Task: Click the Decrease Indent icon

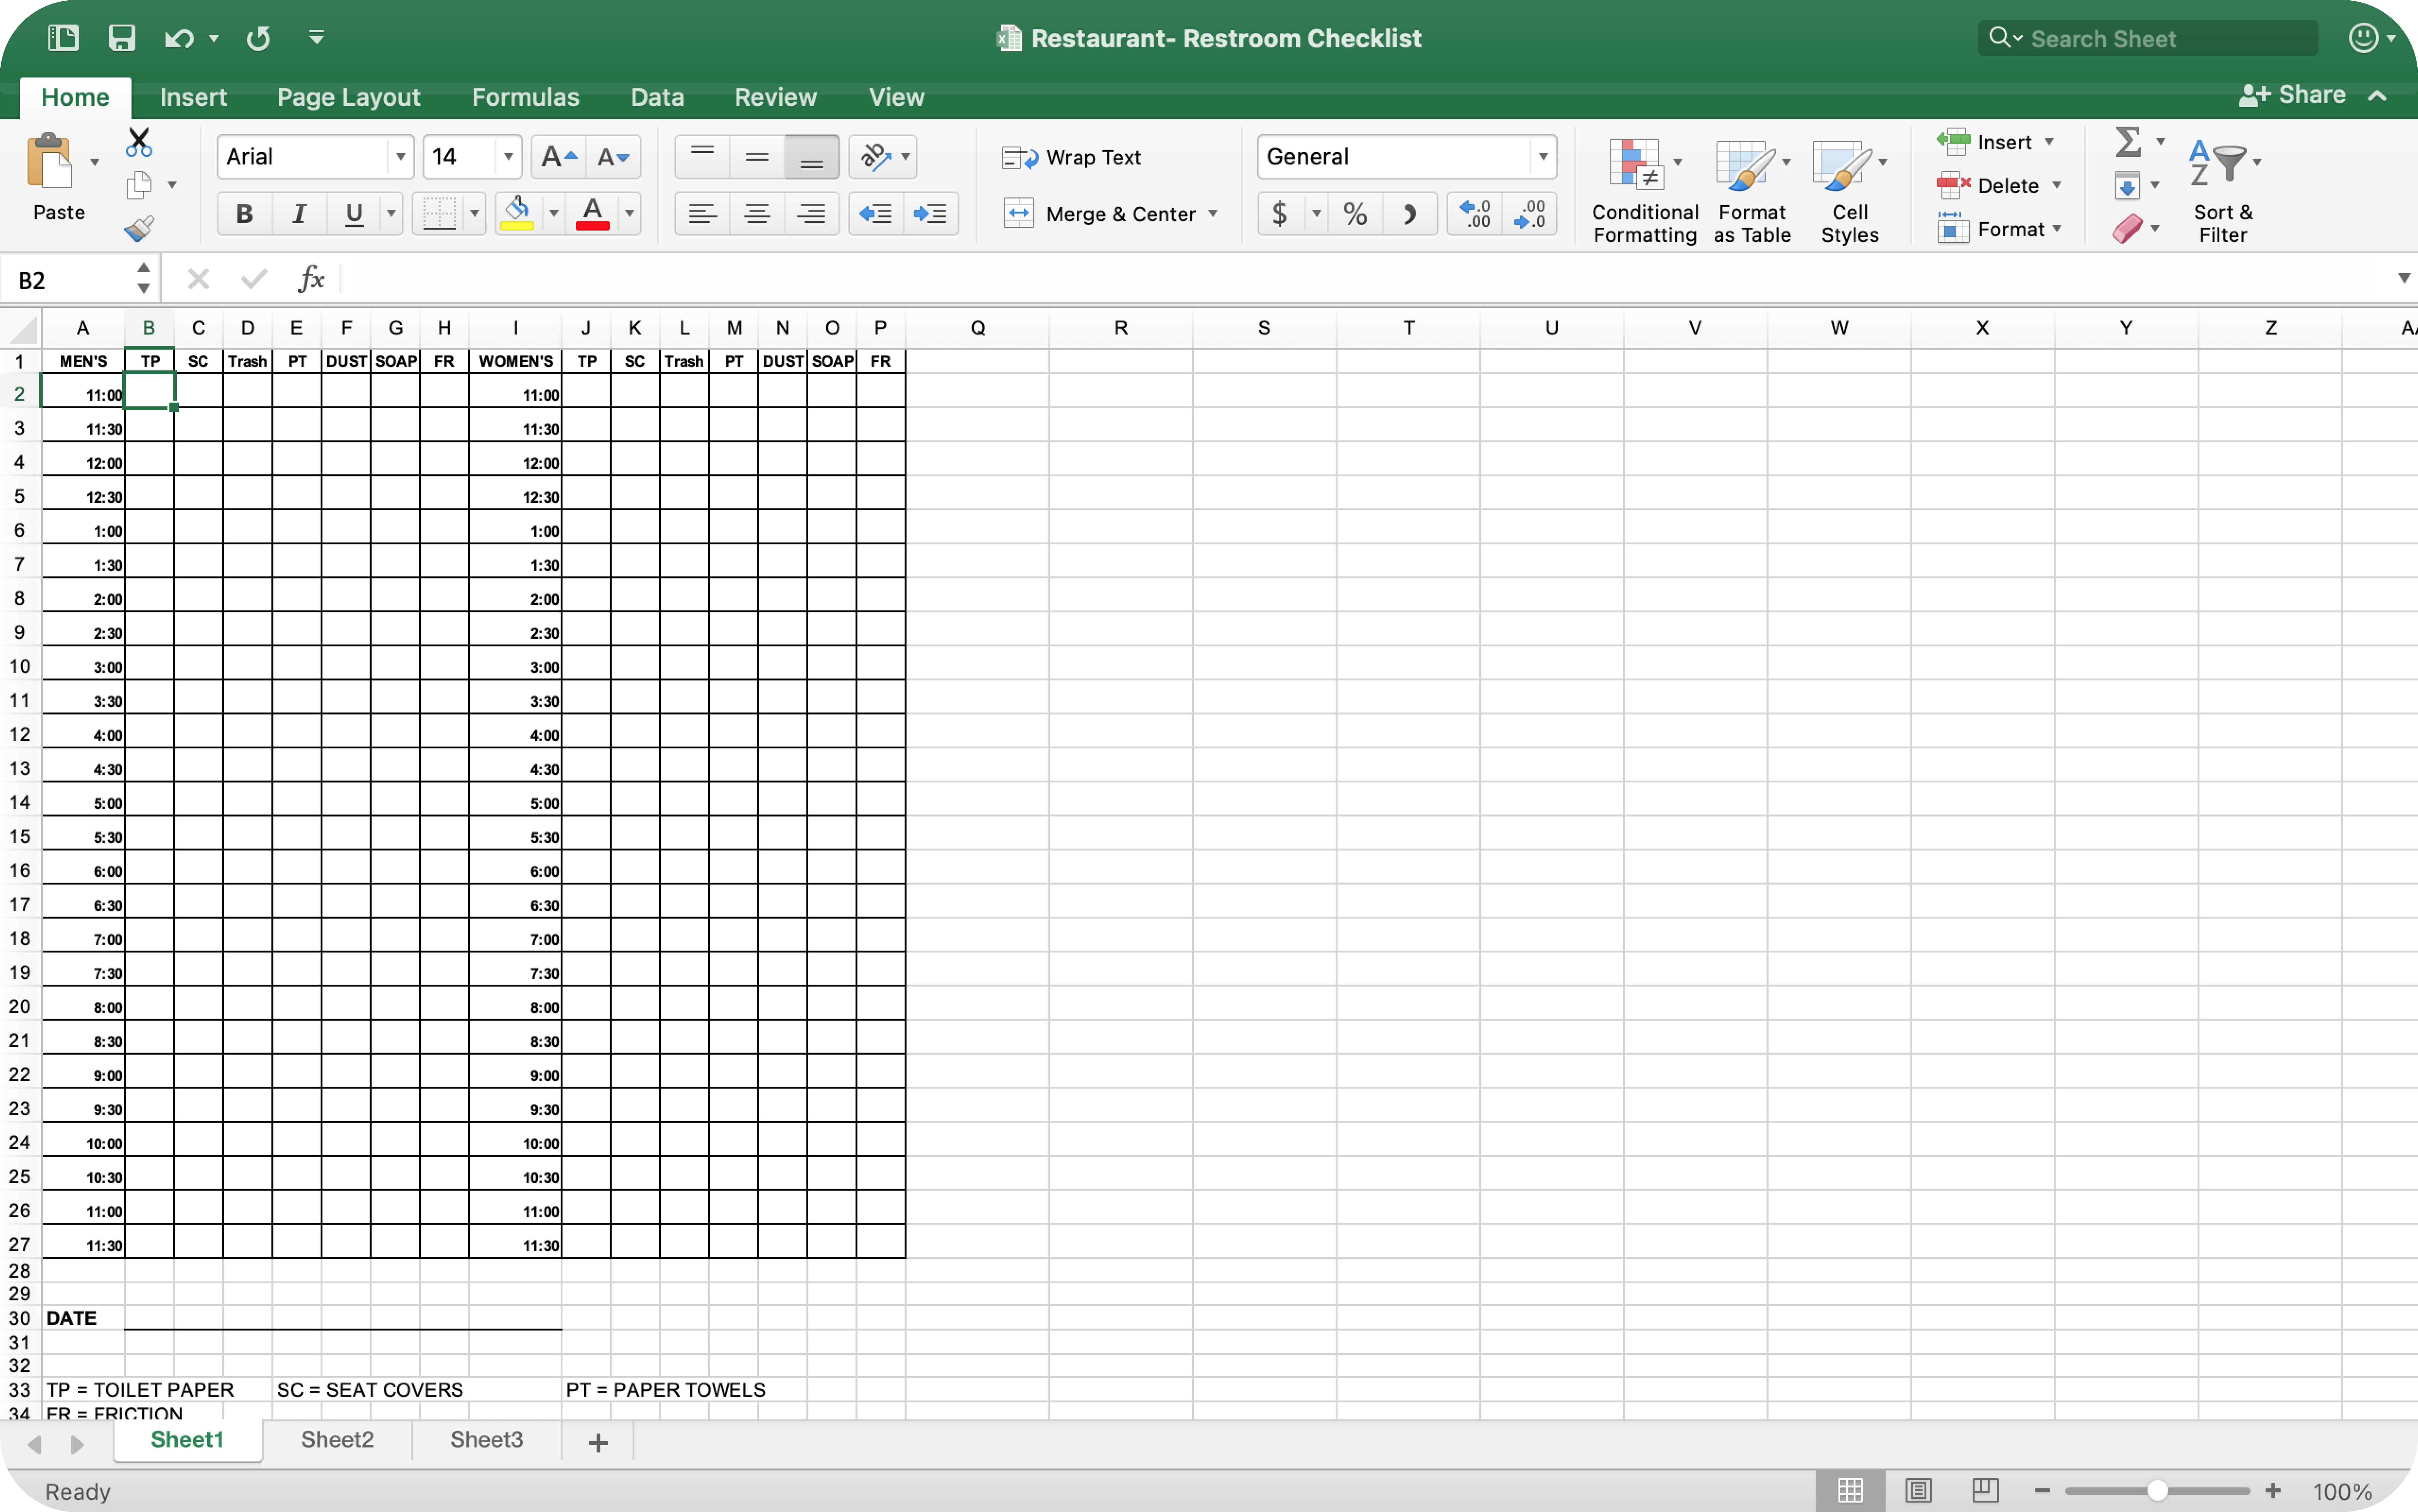Action: 876,214
